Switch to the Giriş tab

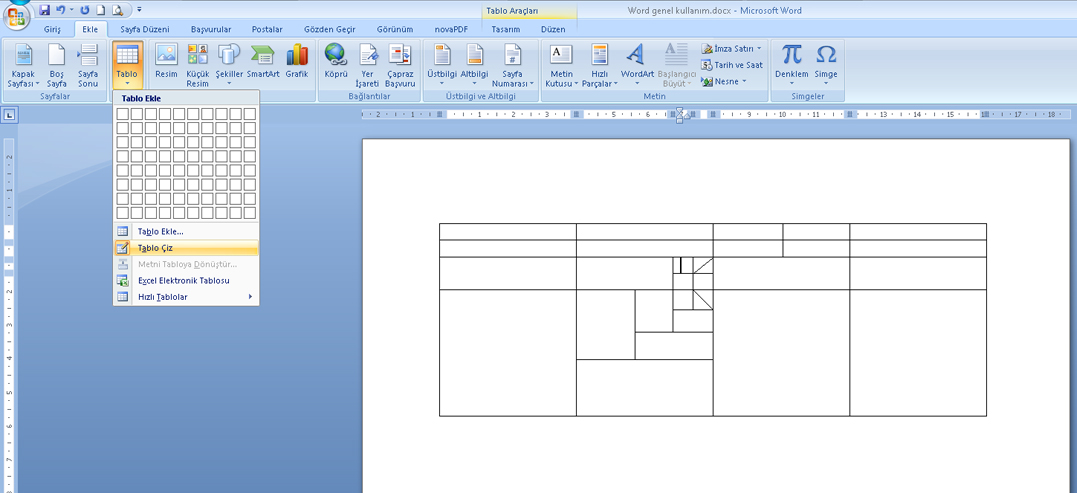coord(52,30)
